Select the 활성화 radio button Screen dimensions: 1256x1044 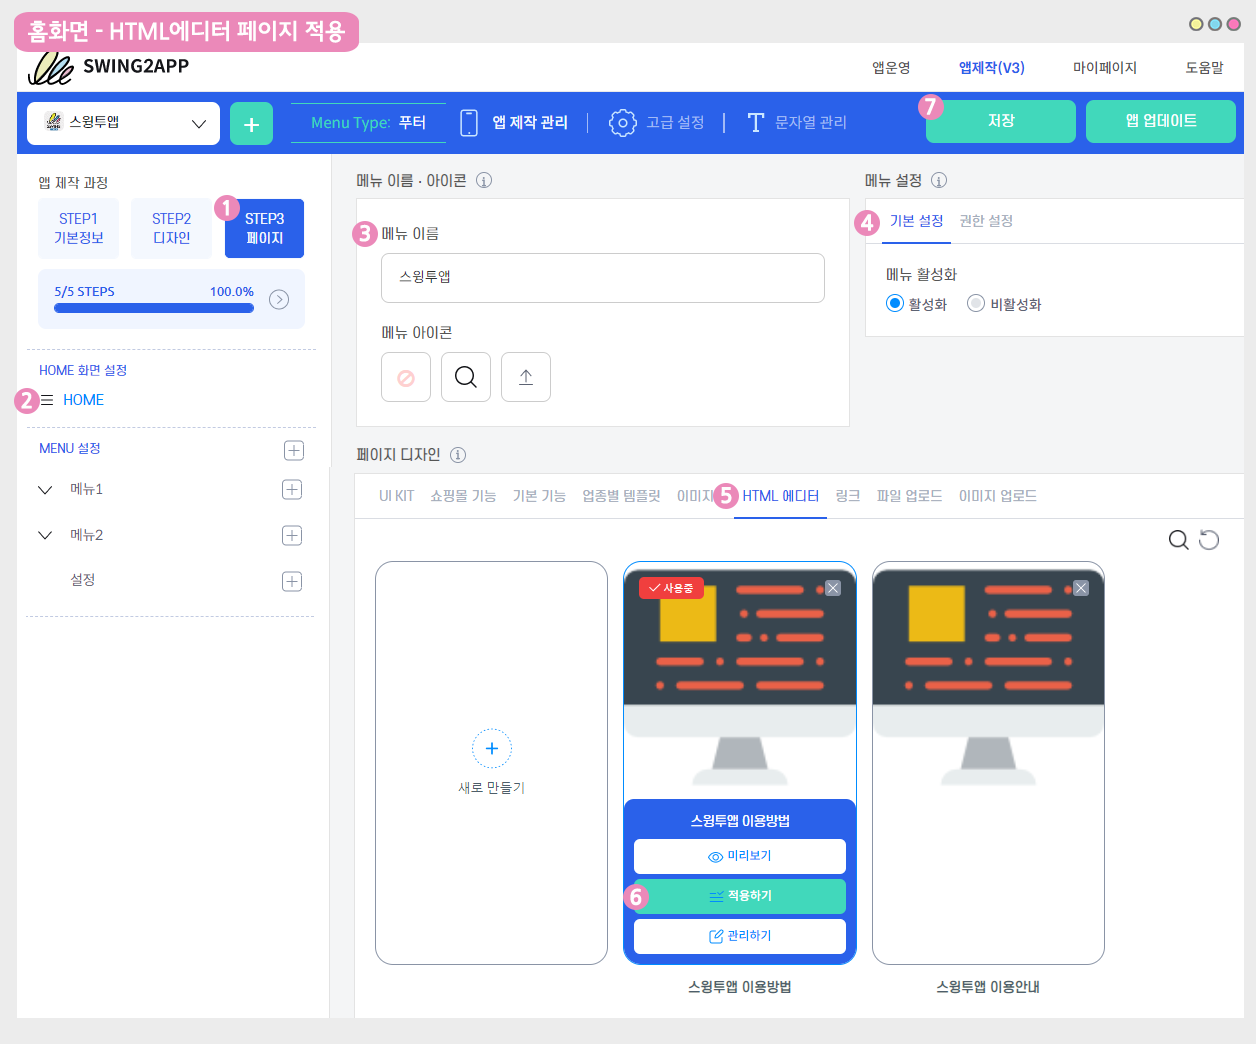pos(895,303)
